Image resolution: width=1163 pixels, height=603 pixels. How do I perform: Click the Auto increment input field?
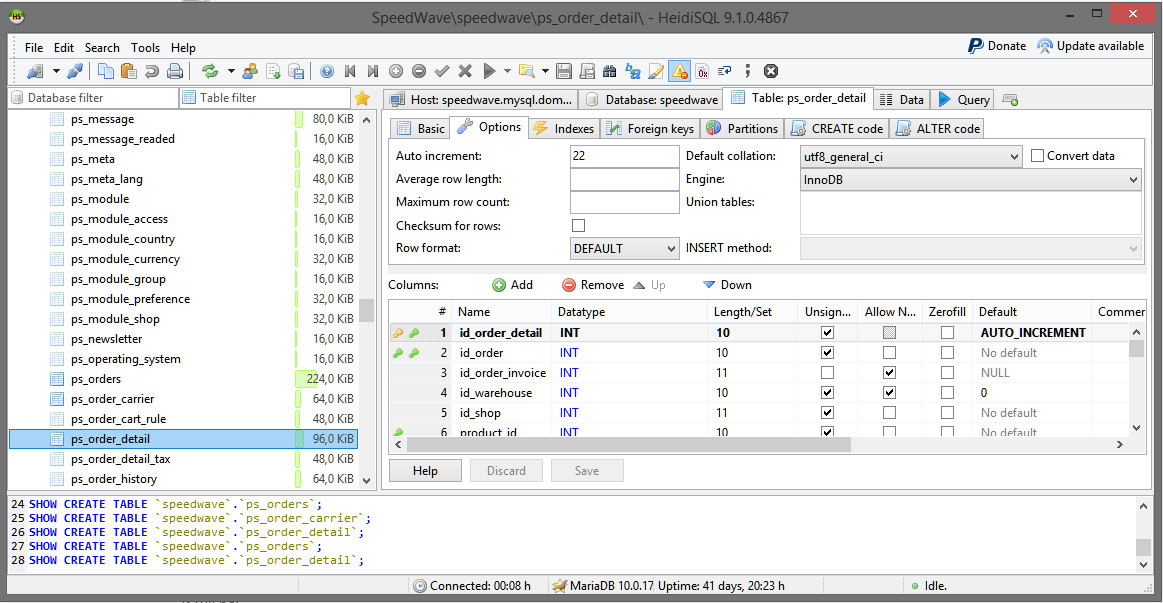coord(624,157)
